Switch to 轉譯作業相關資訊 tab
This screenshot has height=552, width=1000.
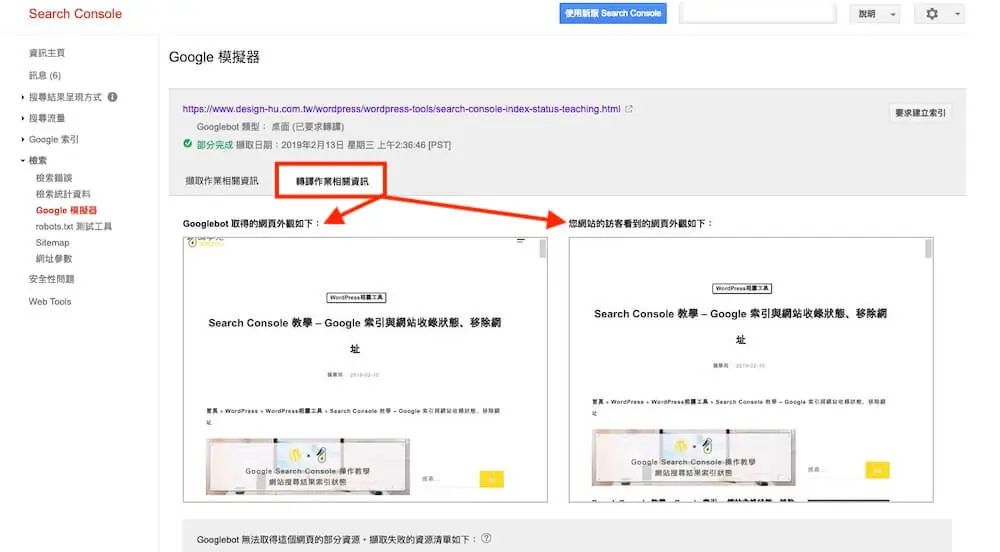[x=332, y=181]
